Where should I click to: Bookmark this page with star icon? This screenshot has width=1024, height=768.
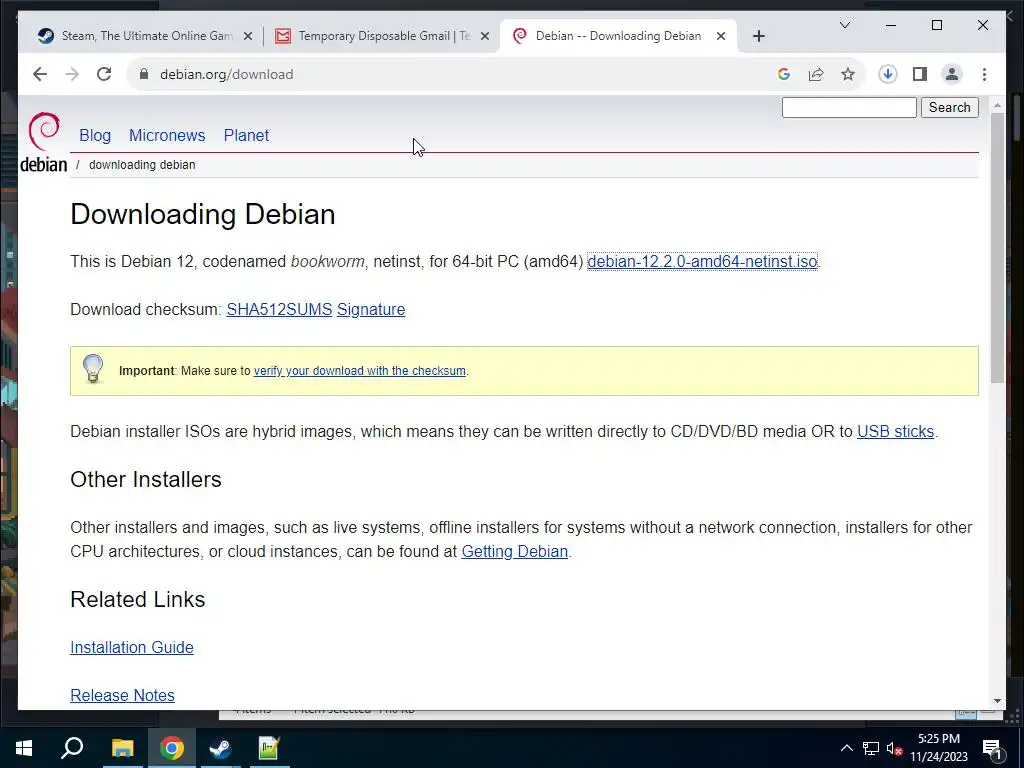click(x=848, y=74)
